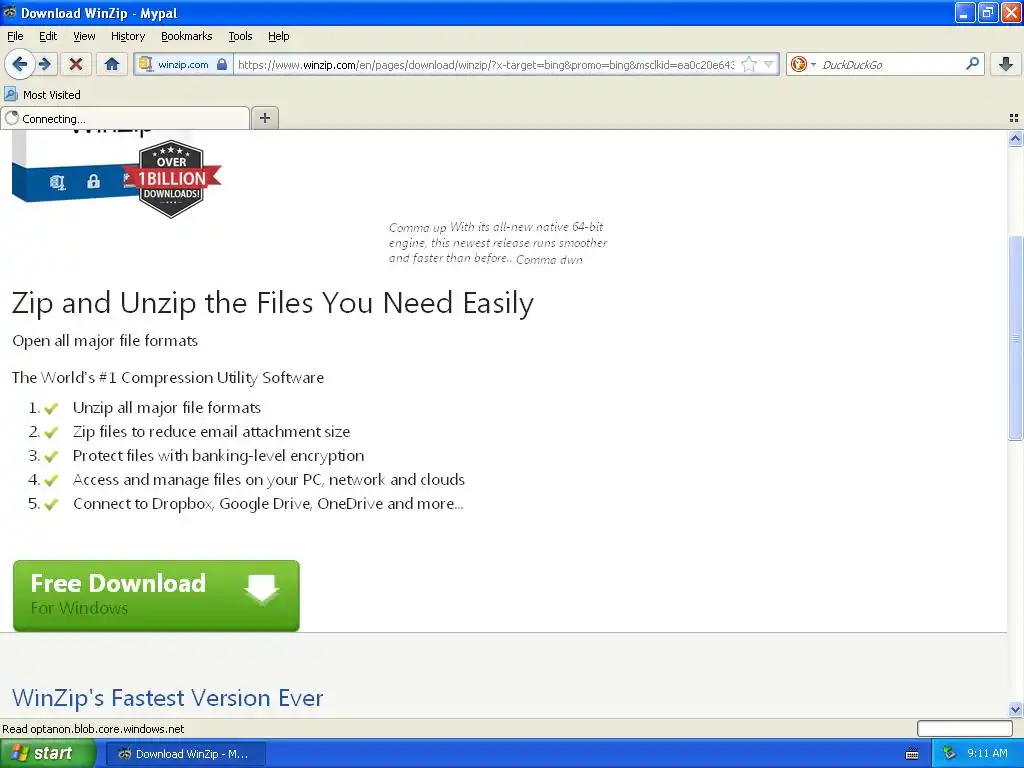Open the View menu
Screen dimensions: 1024x768
coord(84,36)
